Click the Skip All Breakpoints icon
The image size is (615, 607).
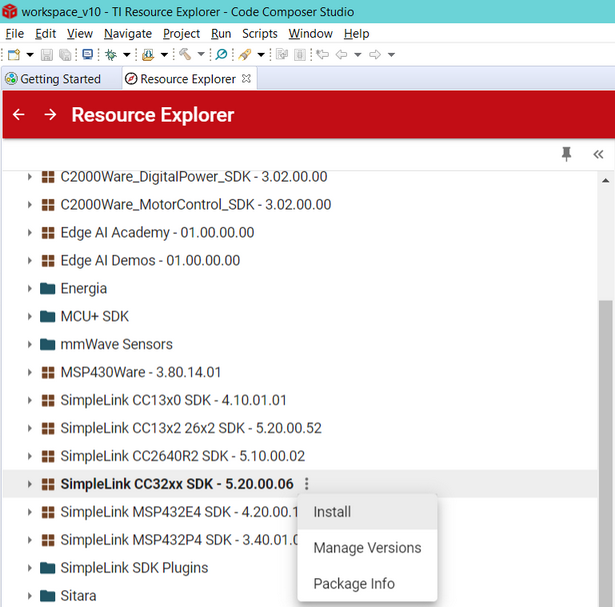click(221, 54)
